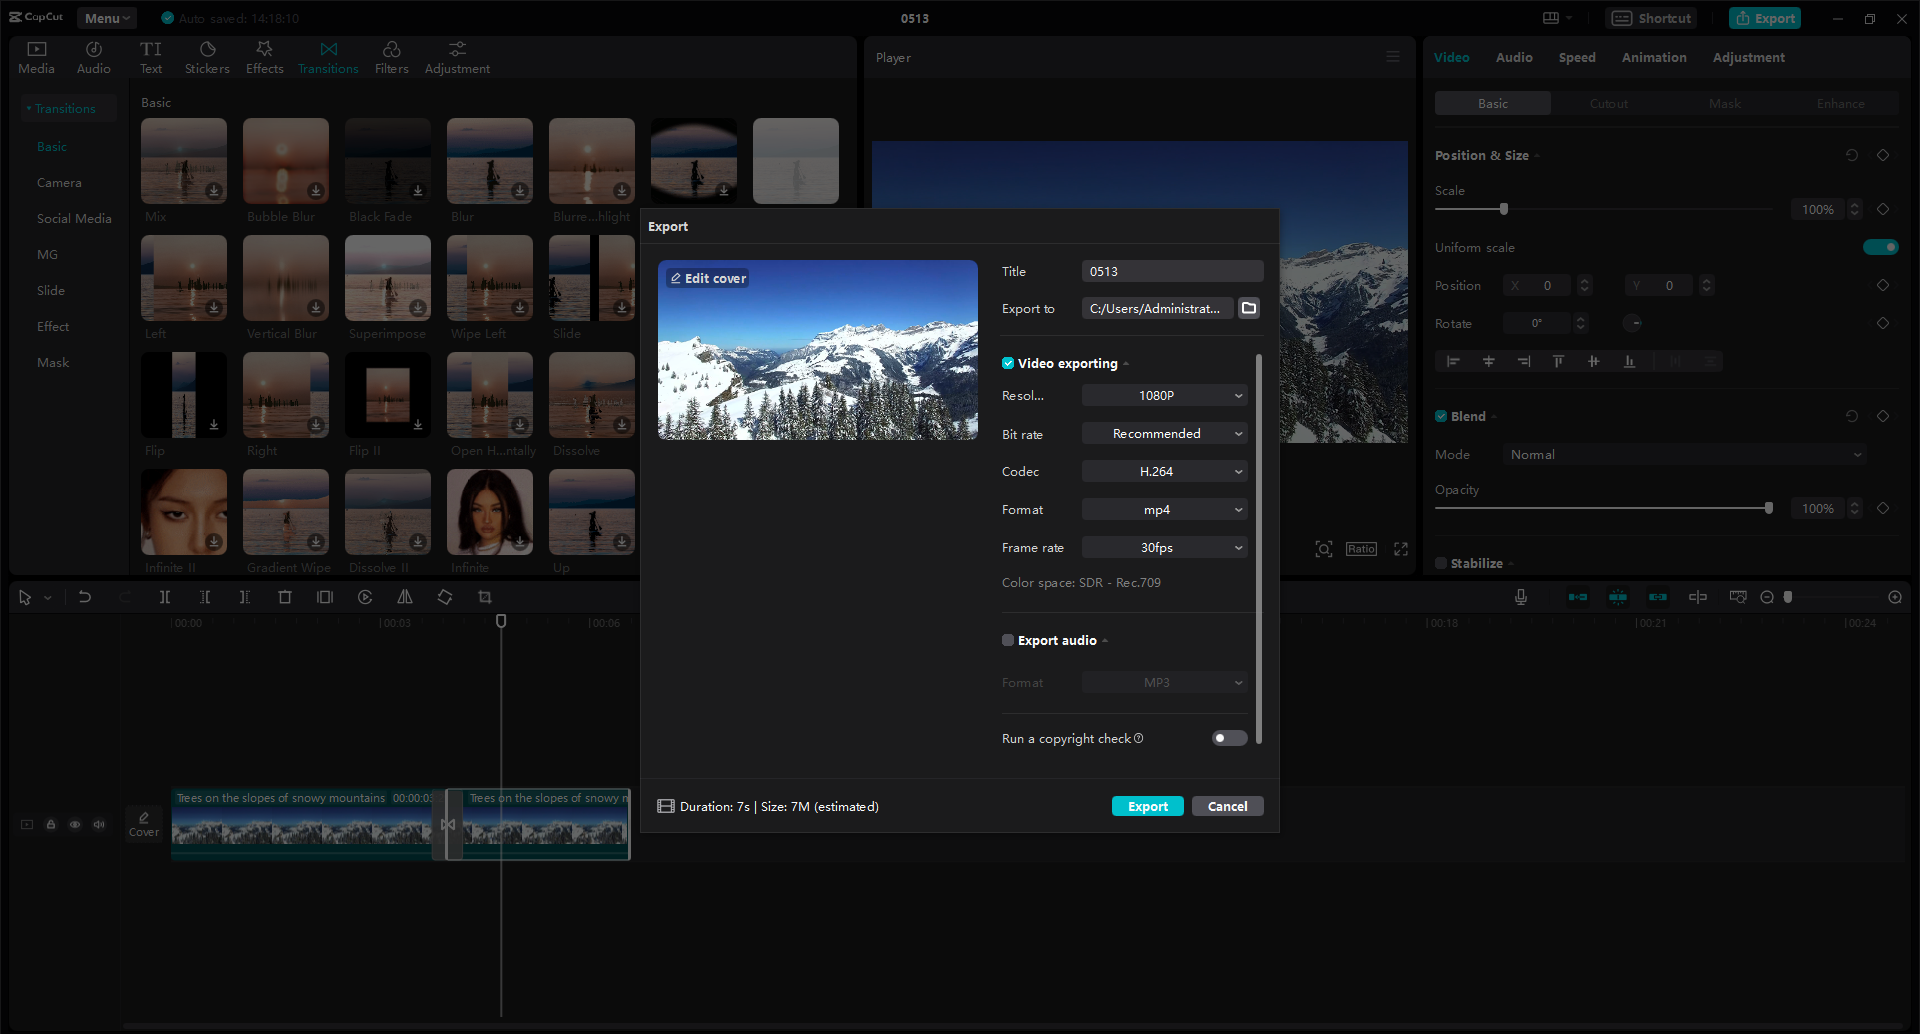Check the Export audio checkbox
The image size is (1920, 1034).
coord(1007,640)
